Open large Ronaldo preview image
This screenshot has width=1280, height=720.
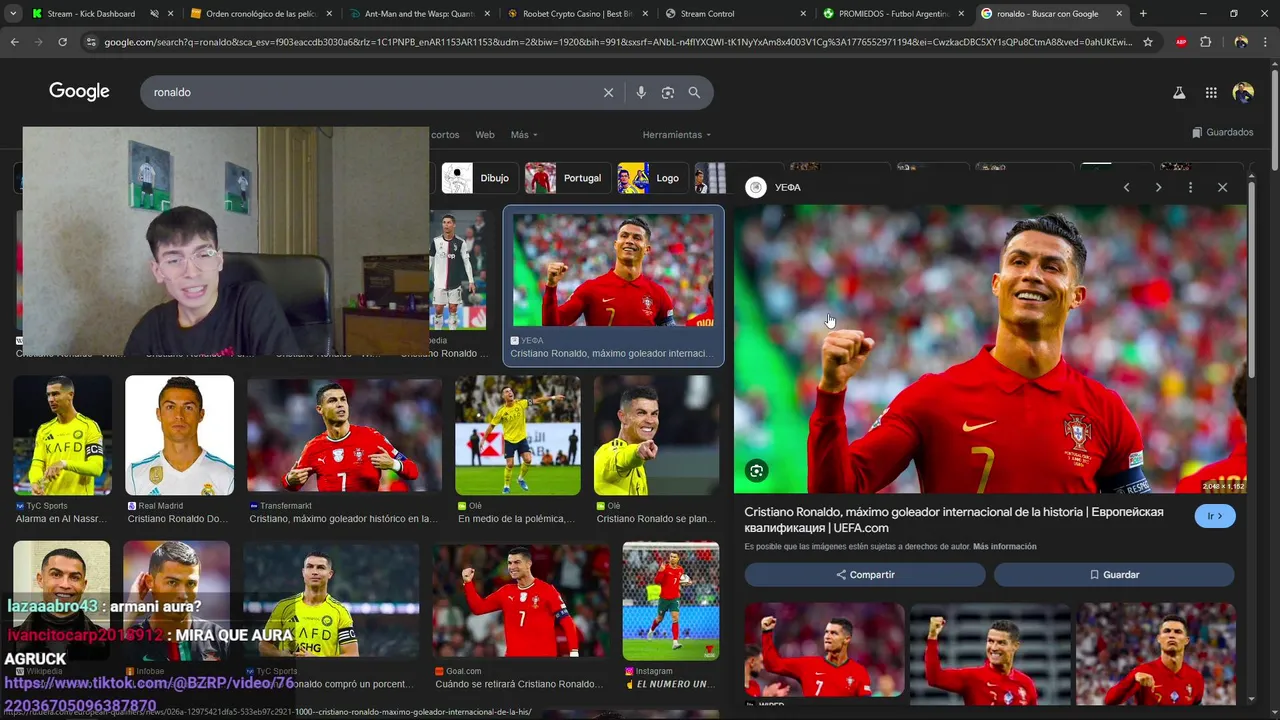990,349
